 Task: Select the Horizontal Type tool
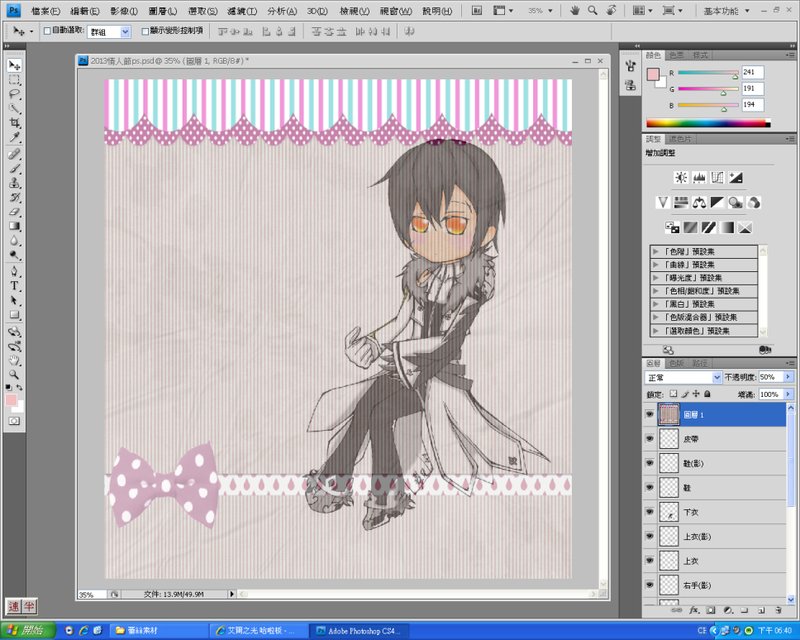[x=14, y=286]
